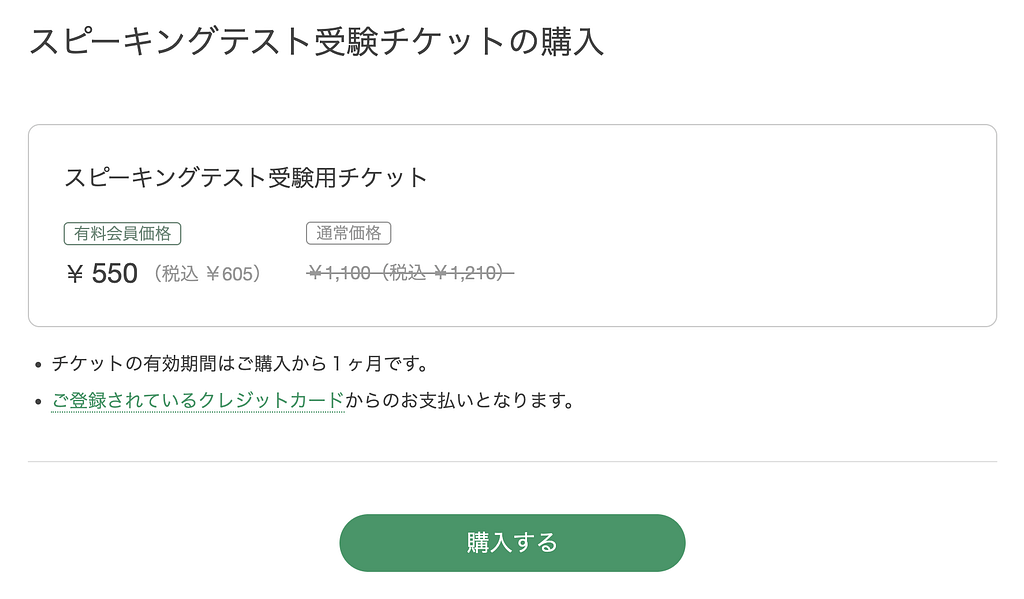This screenshot has height=599, width=1024.
Task: Click the green underlined credit card text
Action: pyautogui.click(x=198, y=401)
